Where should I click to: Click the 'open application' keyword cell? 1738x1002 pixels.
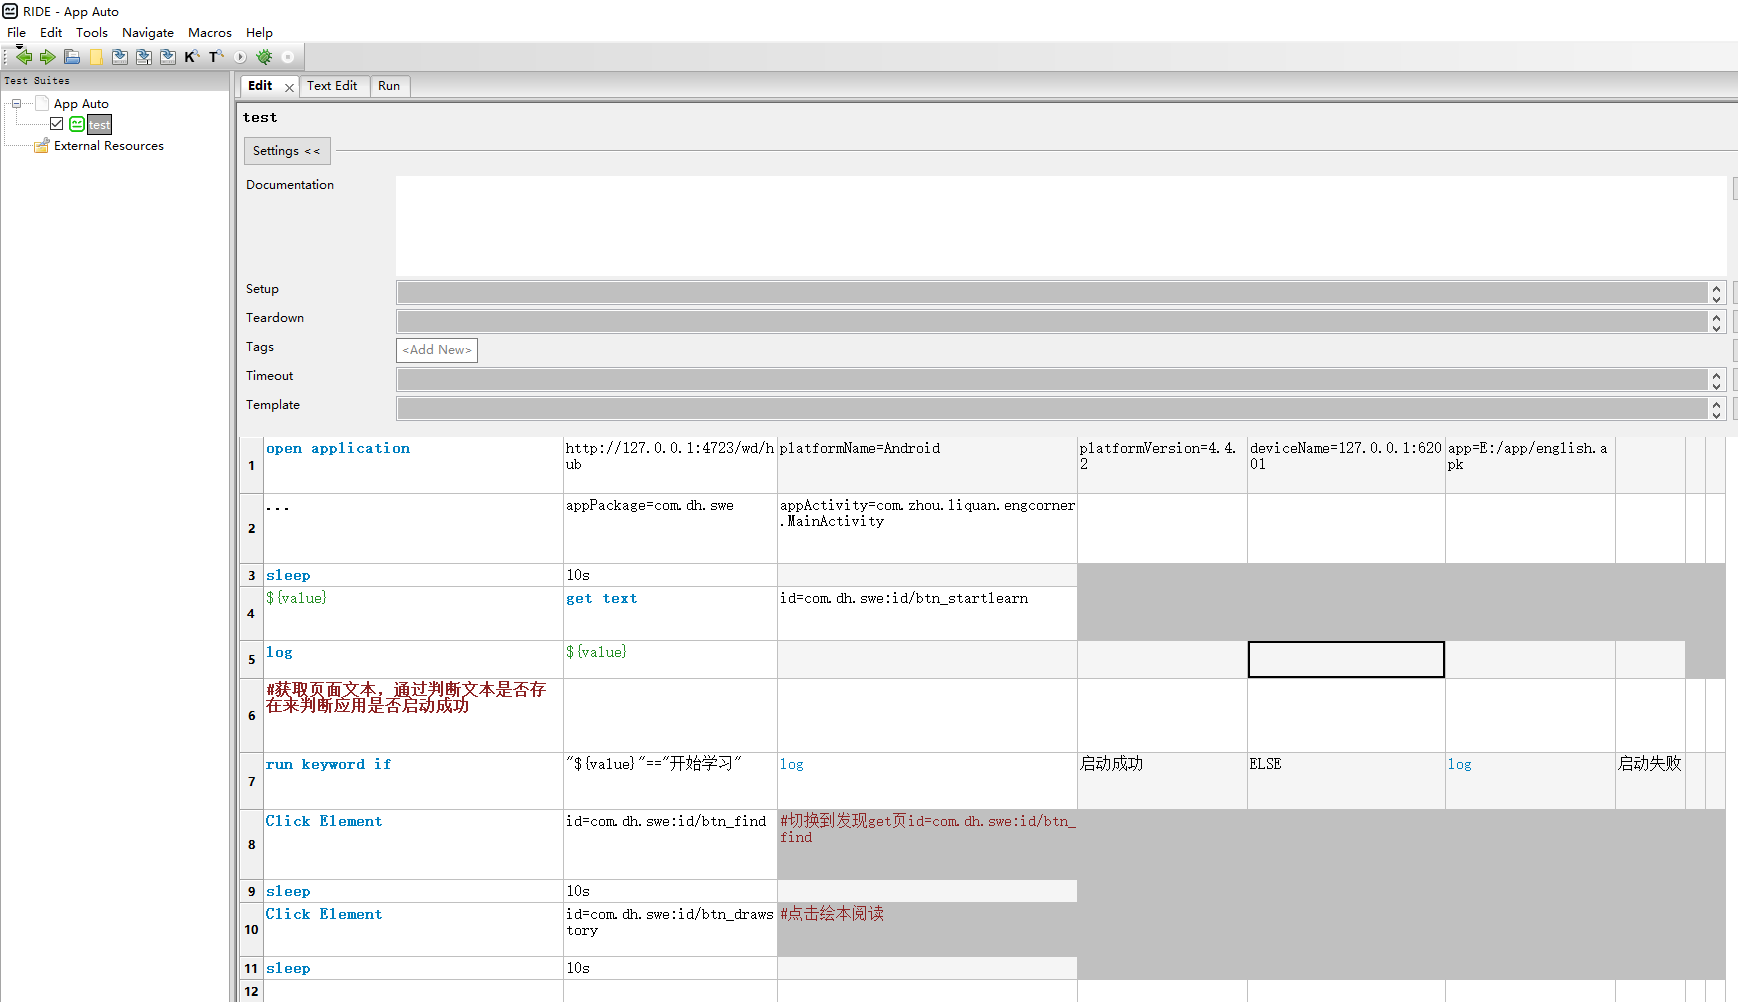pyautogui.click(x=413, y=465)
